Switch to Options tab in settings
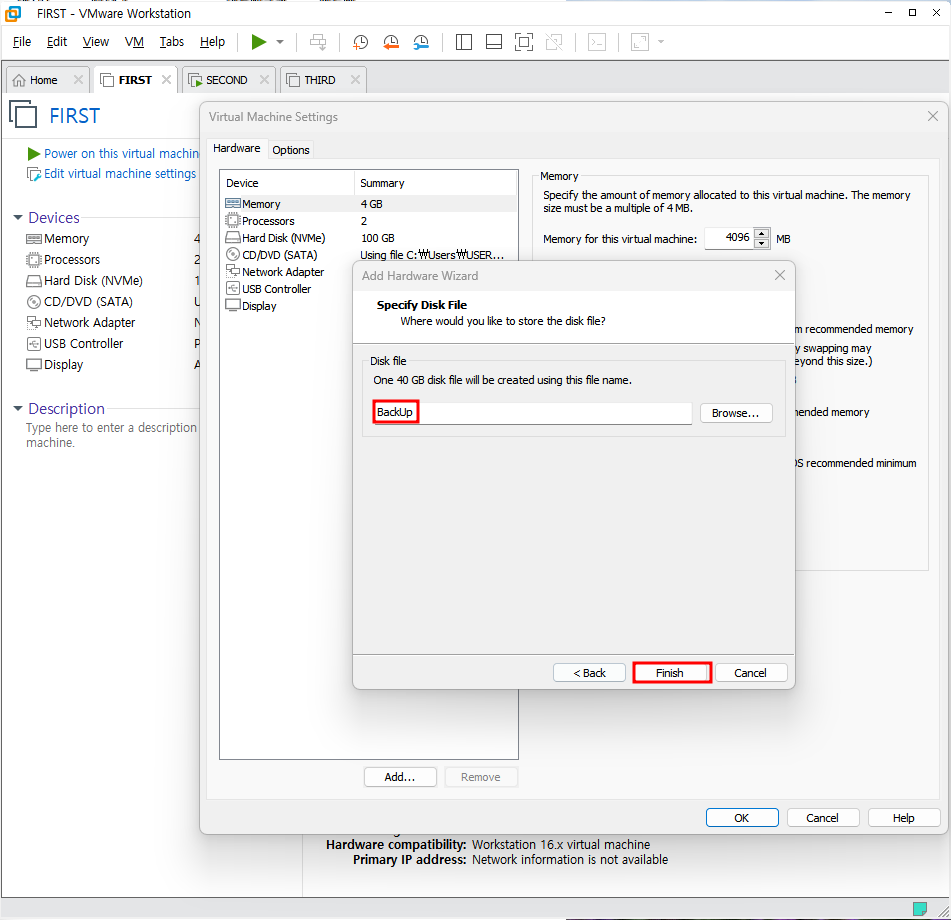Viewport: 951px width, 920px height. pyautogui.click(x=291, y=150)
